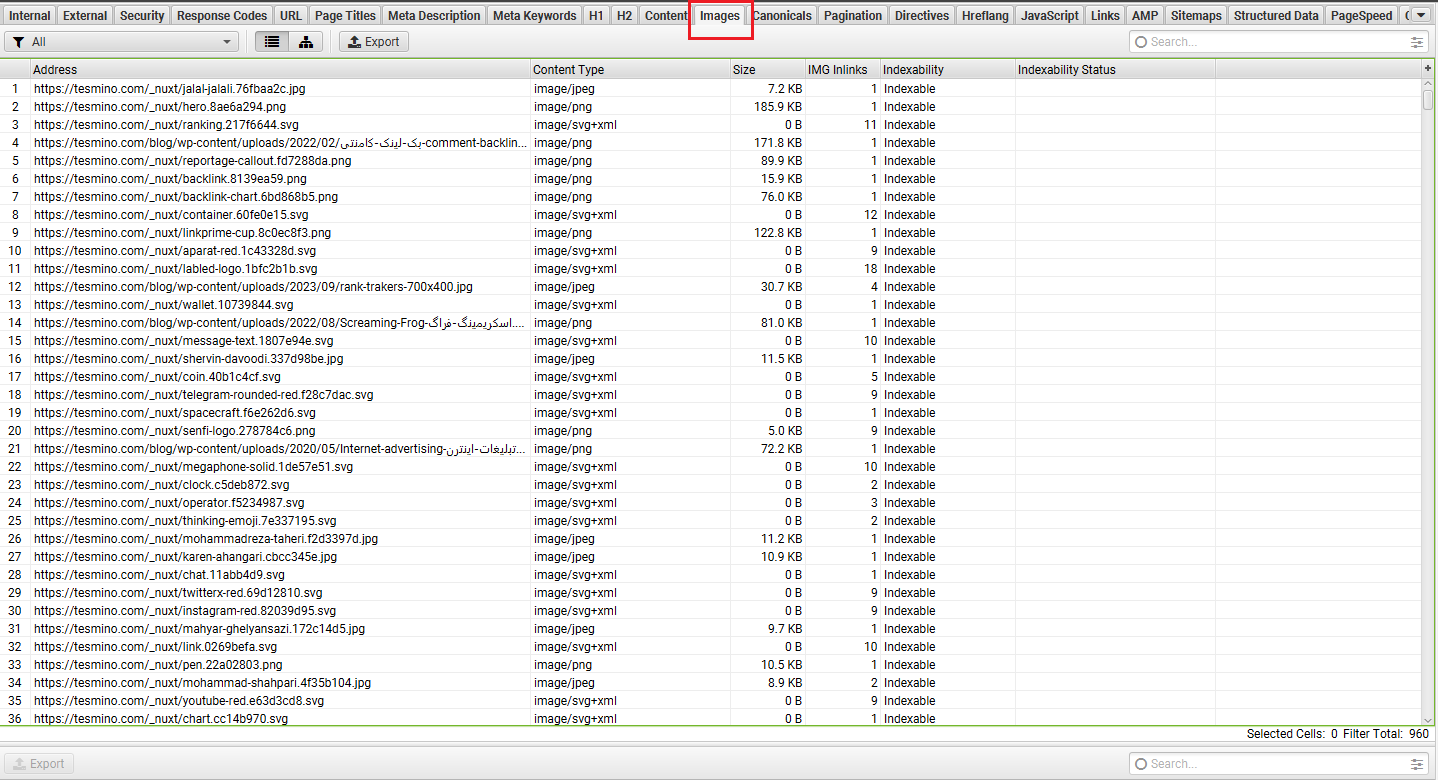
Task: Switch to the Security tab
Action: [142, 15]
